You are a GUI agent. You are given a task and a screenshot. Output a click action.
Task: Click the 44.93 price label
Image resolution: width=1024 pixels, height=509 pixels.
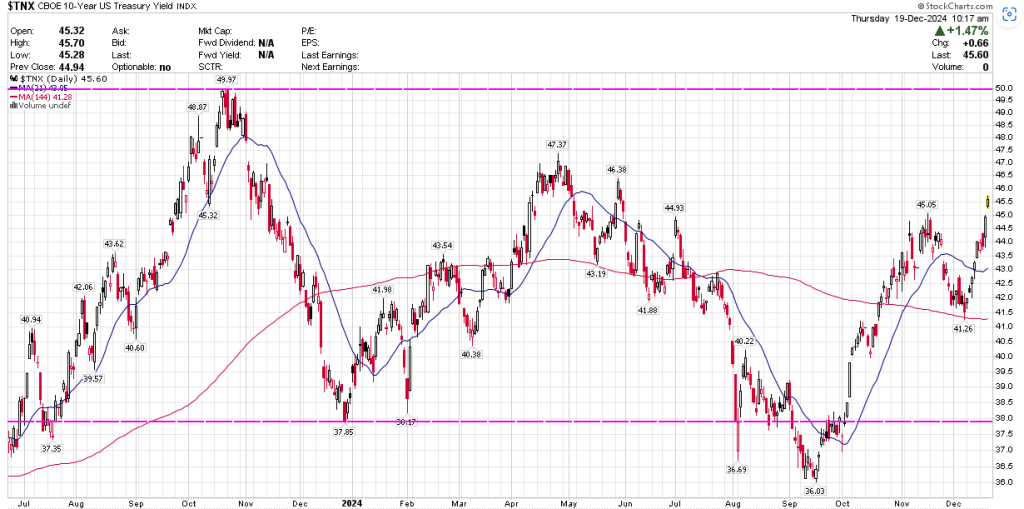674,208
